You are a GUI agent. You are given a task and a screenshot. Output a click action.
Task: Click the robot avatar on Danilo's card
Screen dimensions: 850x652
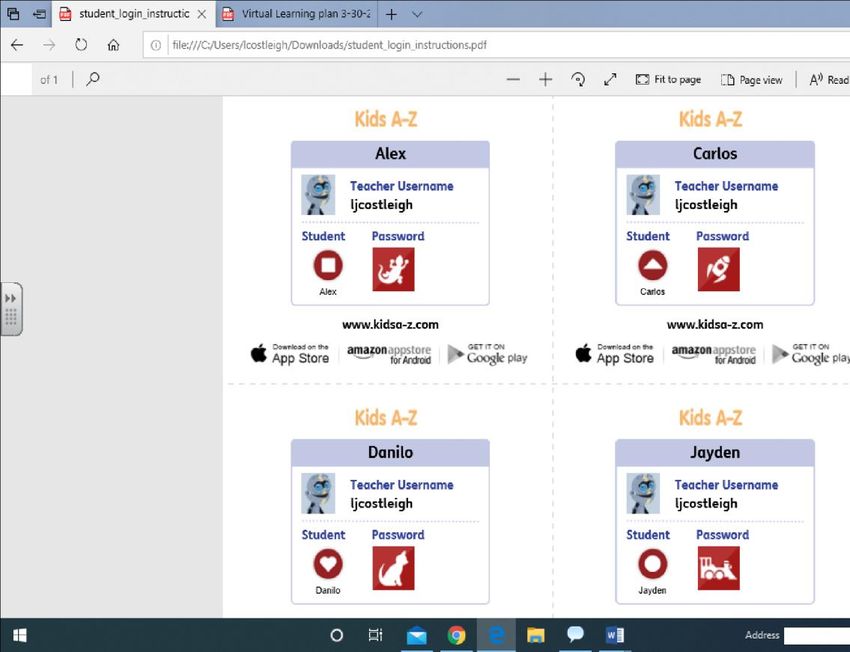click(318, 493)
